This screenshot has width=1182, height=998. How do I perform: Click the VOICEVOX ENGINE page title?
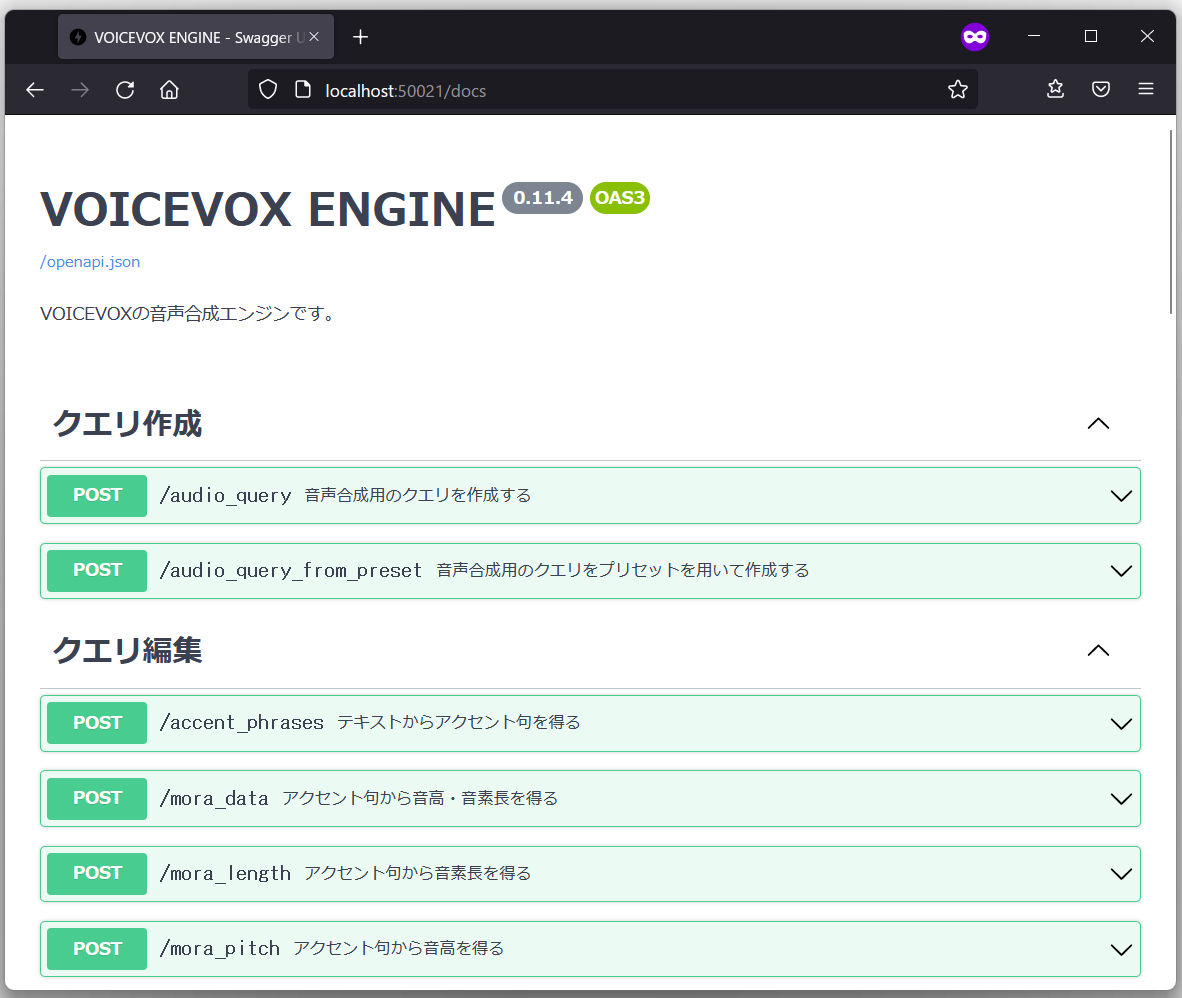click(x=268, y=209)
